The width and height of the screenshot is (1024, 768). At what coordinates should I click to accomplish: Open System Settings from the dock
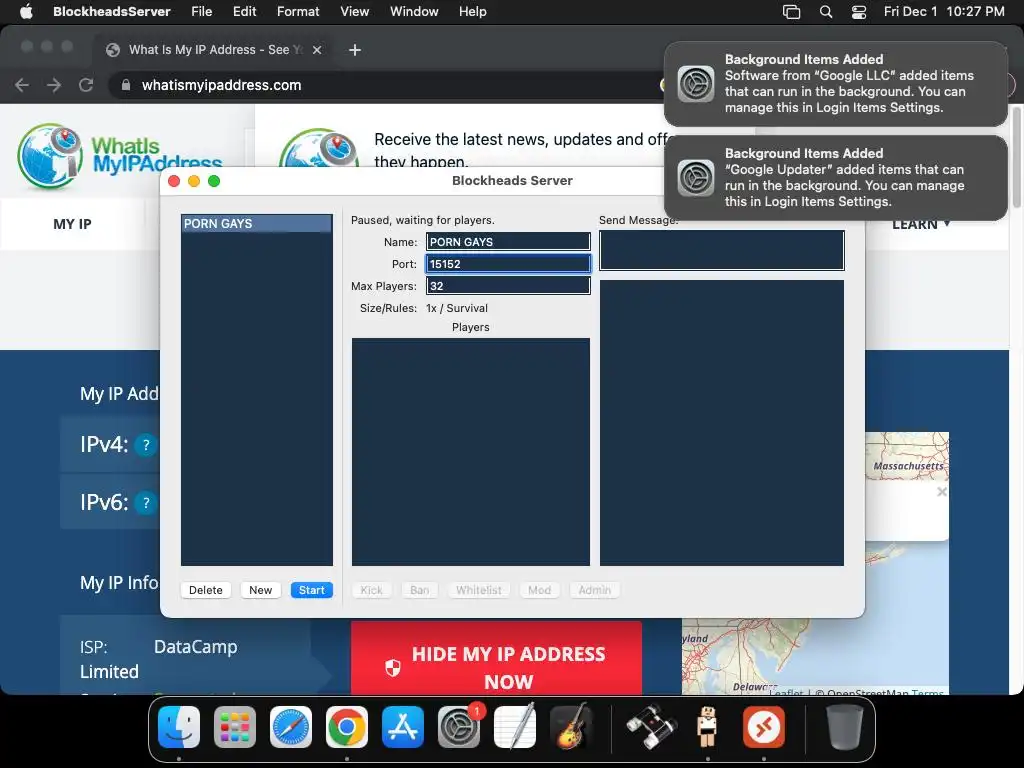[459, 727]
